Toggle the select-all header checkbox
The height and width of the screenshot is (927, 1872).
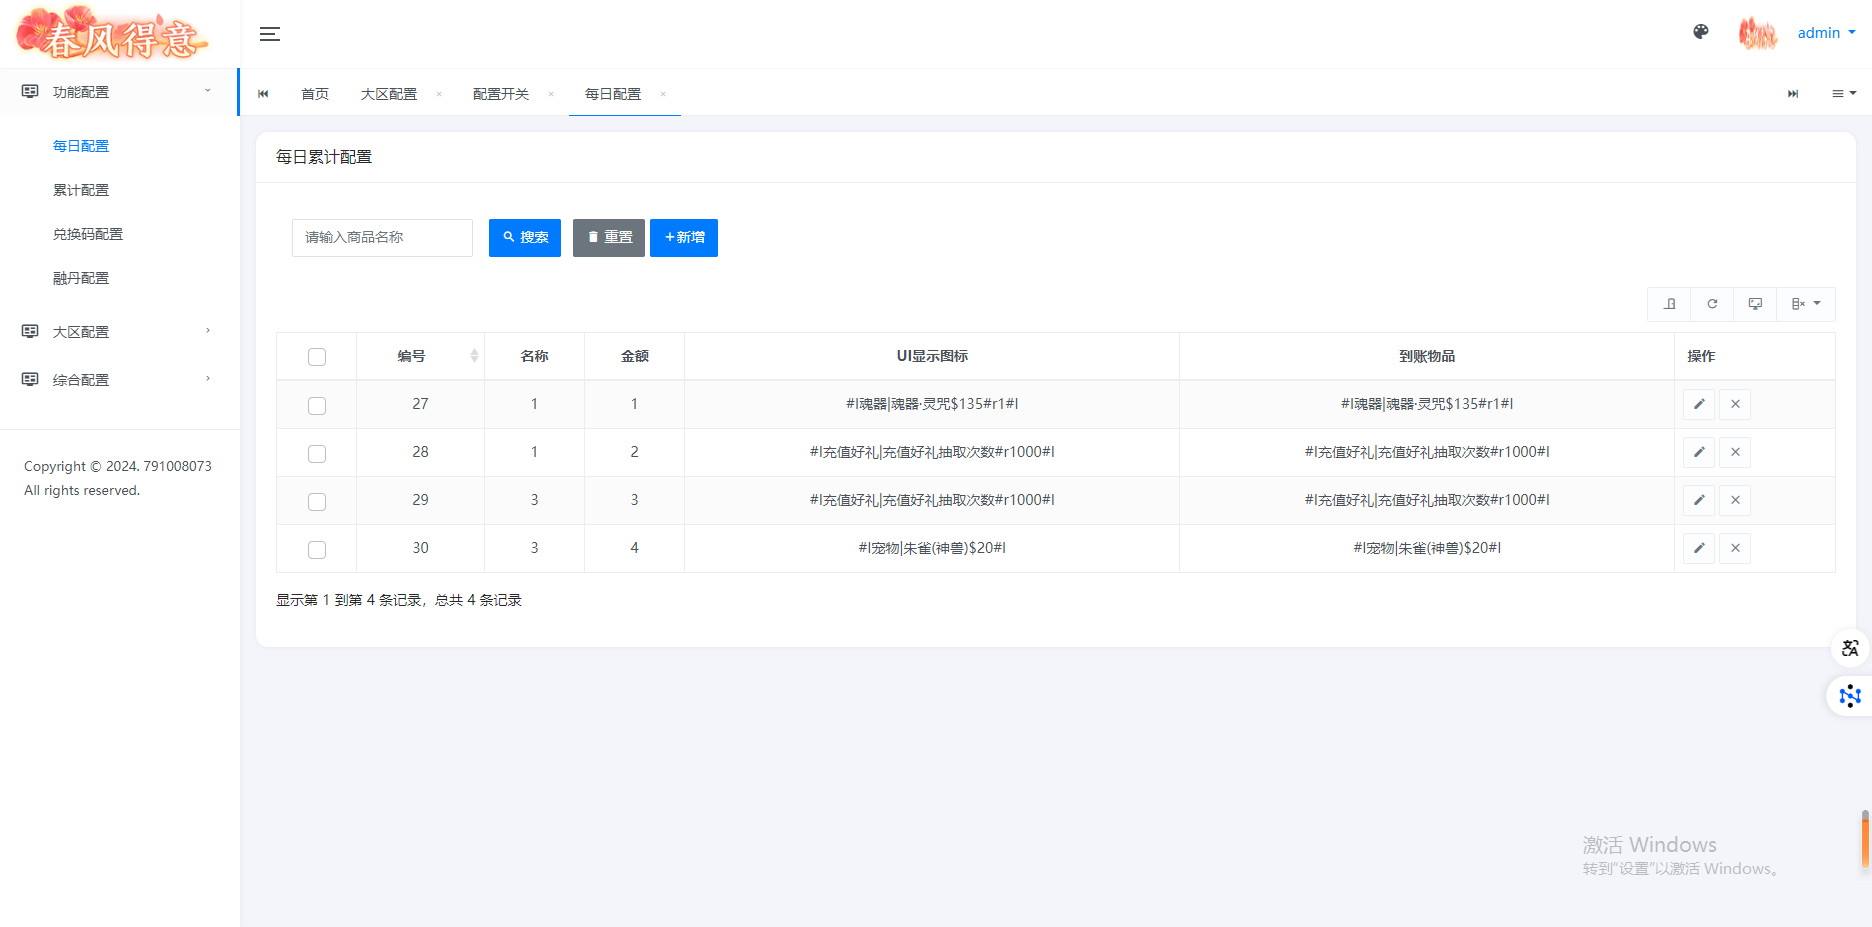click(x=317, y=357)
